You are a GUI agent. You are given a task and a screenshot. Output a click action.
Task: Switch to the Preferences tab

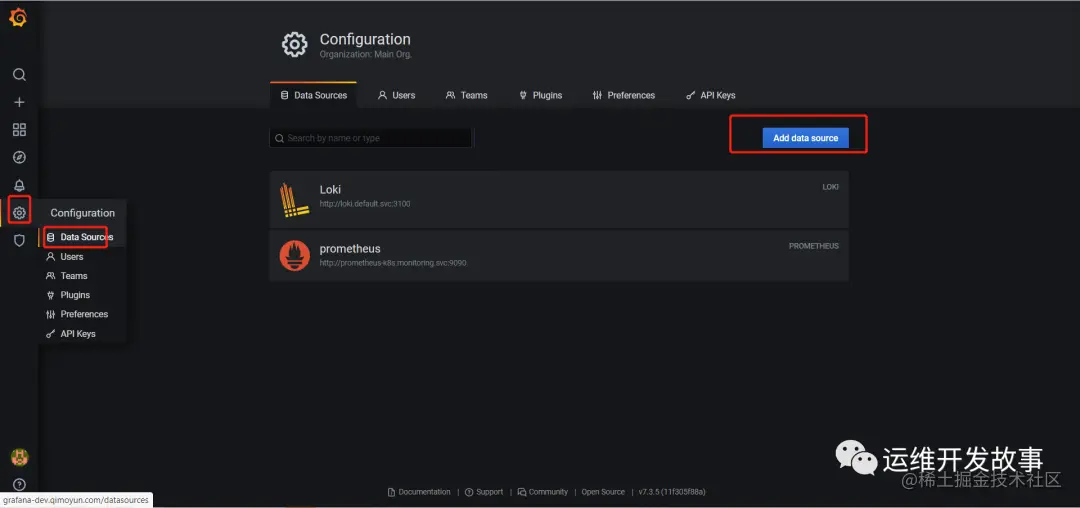tap(624, 95)
